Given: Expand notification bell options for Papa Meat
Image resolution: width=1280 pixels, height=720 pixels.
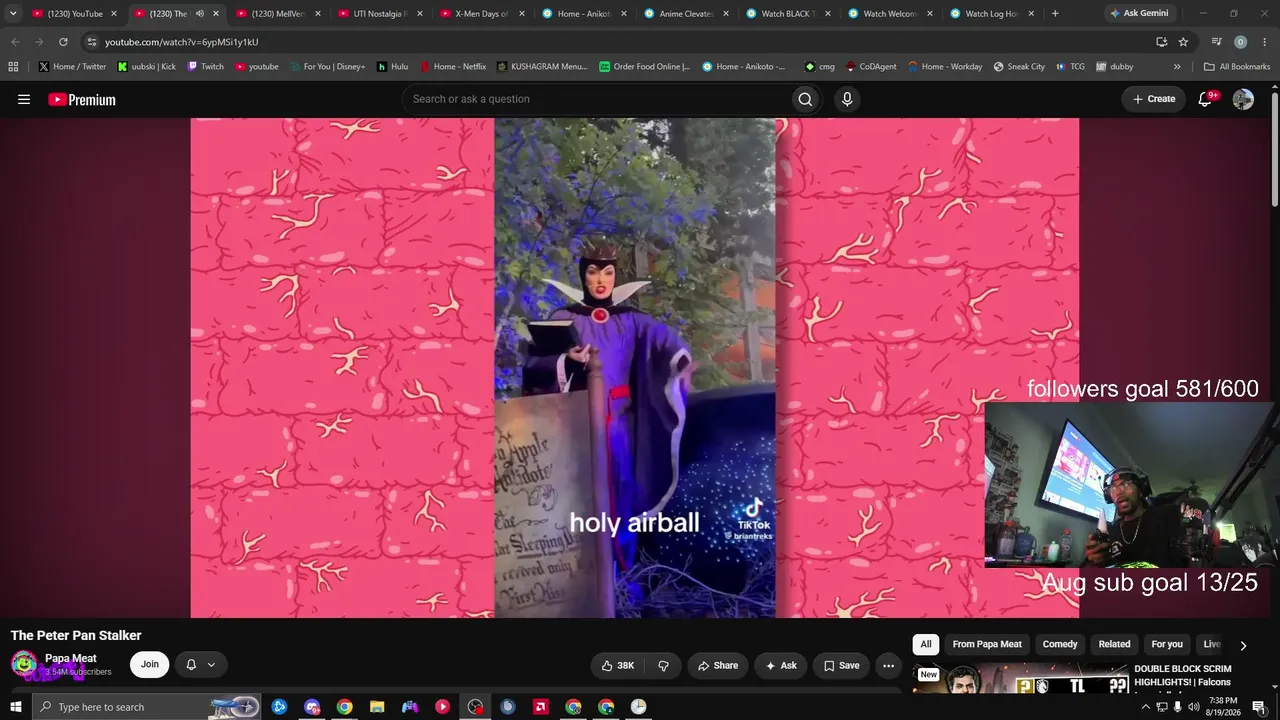Looking at the screenshot, I should coord(200,665).
